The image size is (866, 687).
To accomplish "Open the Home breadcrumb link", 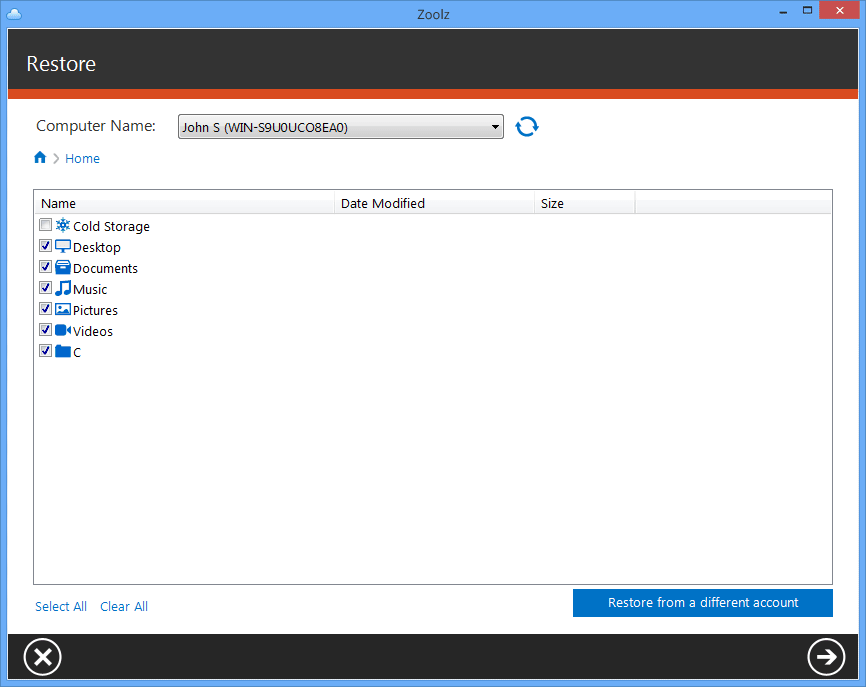I will point(82,158).
